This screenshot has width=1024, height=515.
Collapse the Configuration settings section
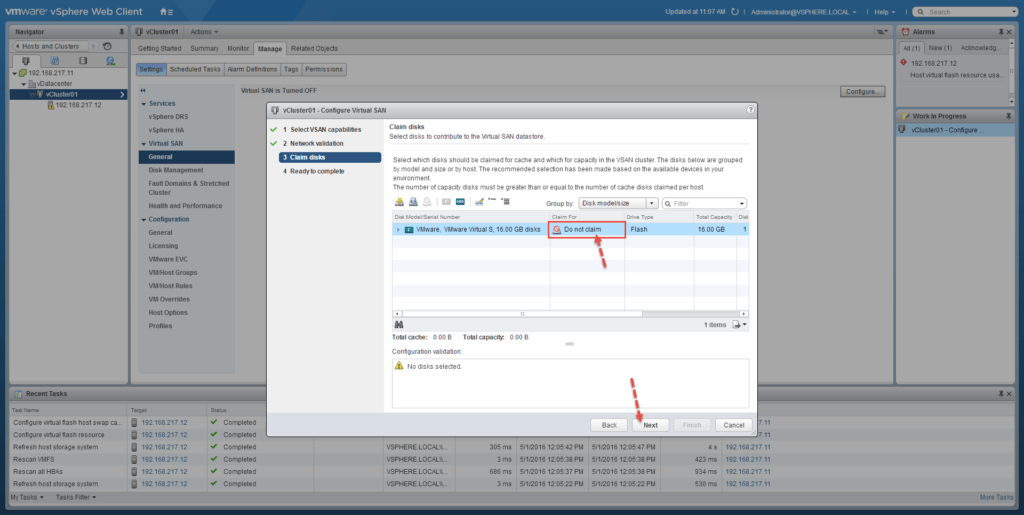144,219
